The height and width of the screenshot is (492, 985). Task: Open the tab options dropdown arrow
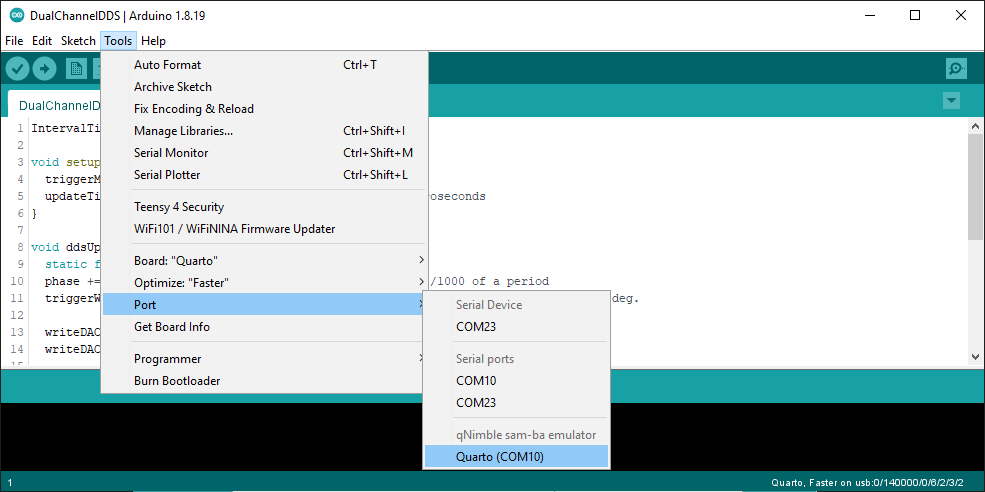[x=951, y=101]
